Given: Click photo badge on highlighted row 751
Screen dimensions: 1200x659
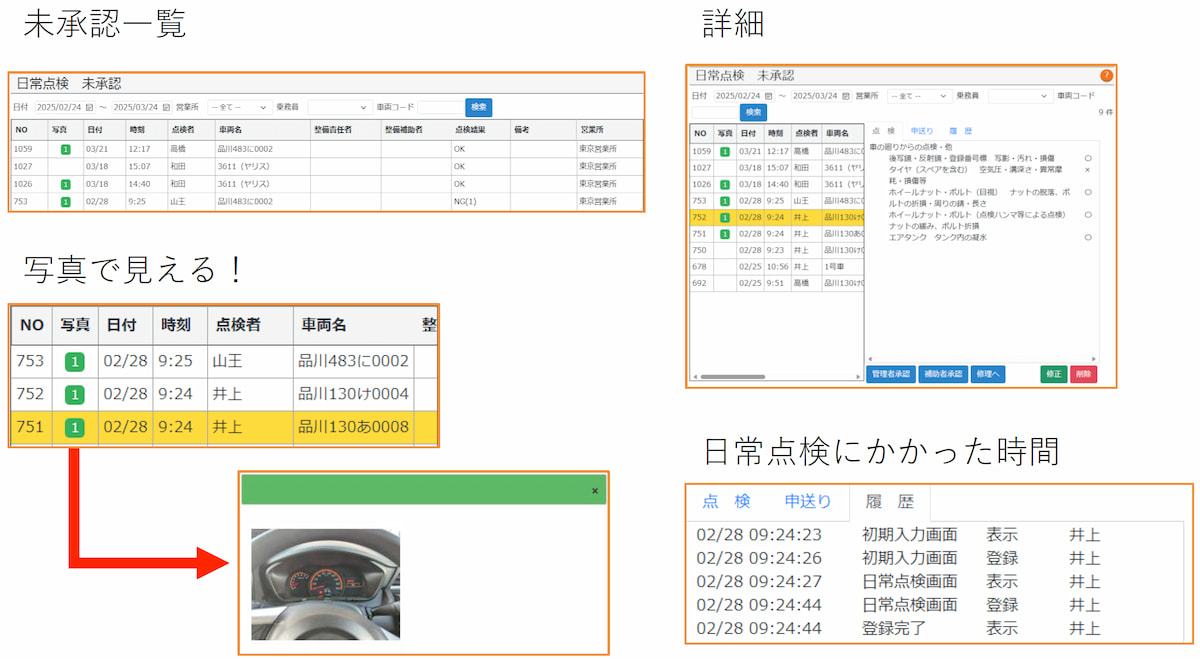Looking at the screenshot, I should click(73, 427).
